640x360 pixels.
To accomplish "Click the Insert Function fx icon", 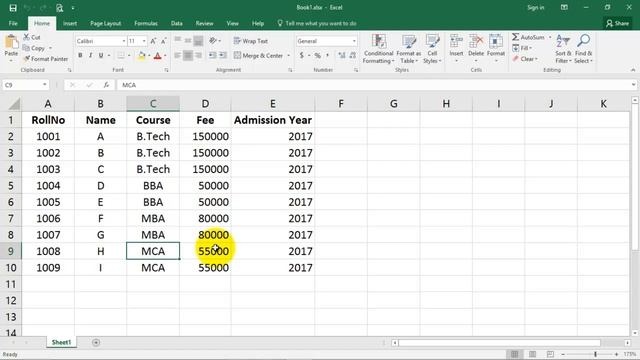I will [106, 85].
